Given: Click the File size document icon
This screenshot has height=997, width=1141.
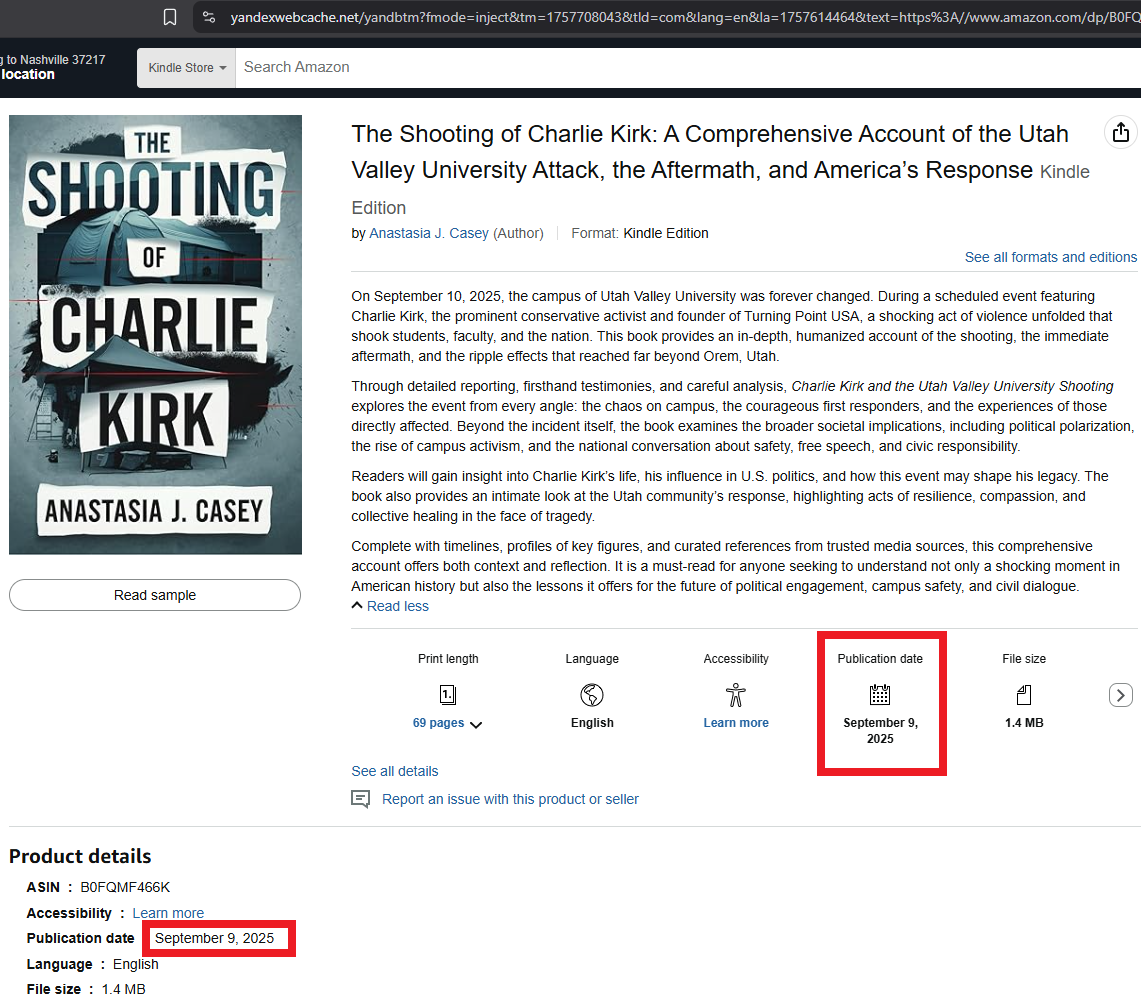Looking at the screenshot, I should 1024,695.
